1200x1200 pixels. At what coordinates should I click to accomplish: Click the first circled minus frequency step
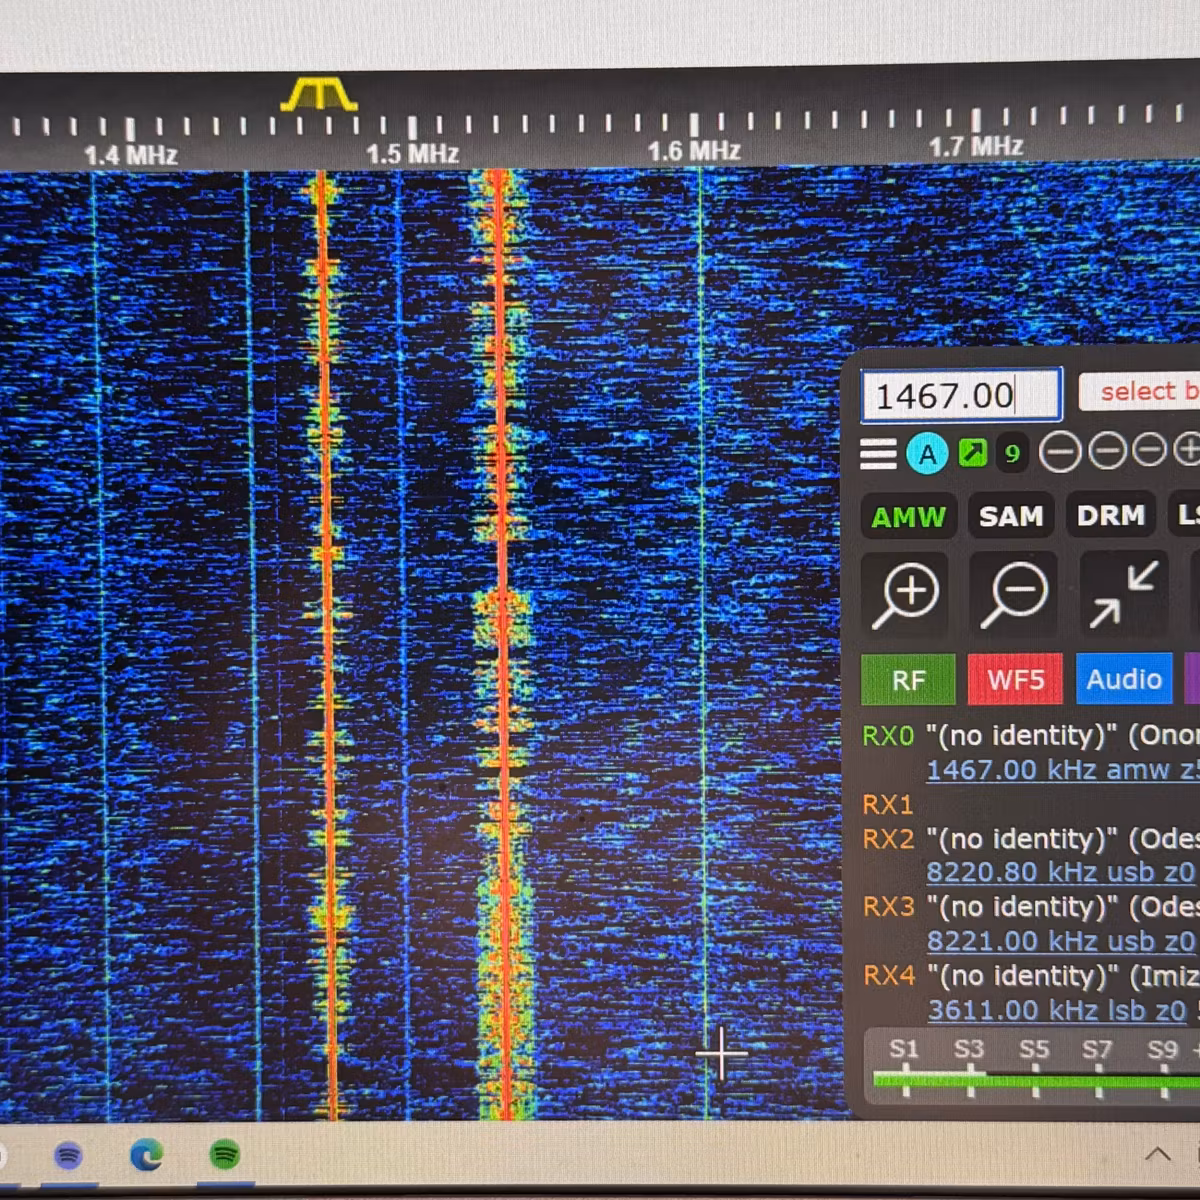tap(1060, 452)
